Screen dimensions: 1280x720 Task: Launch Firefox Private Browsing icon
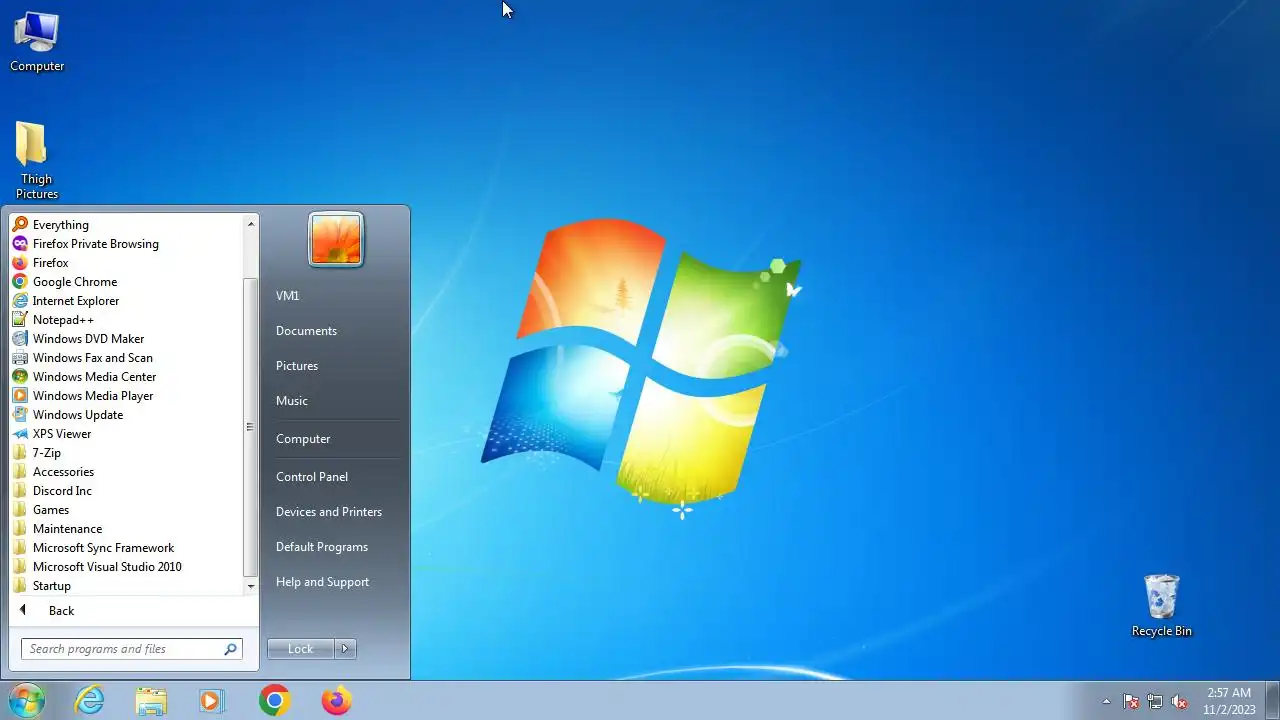pyautogui.click(x=20, y=244)
